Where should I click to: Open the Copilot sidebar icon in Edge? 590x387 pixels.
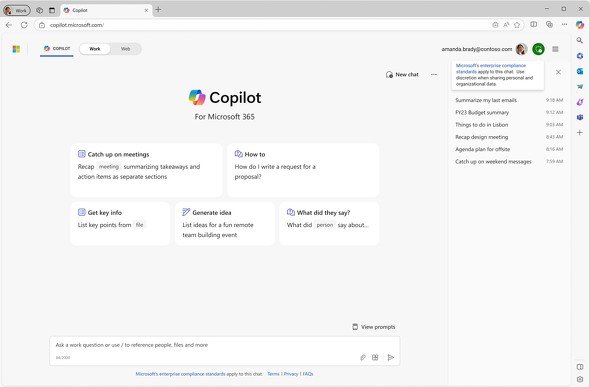pos(580,25)
